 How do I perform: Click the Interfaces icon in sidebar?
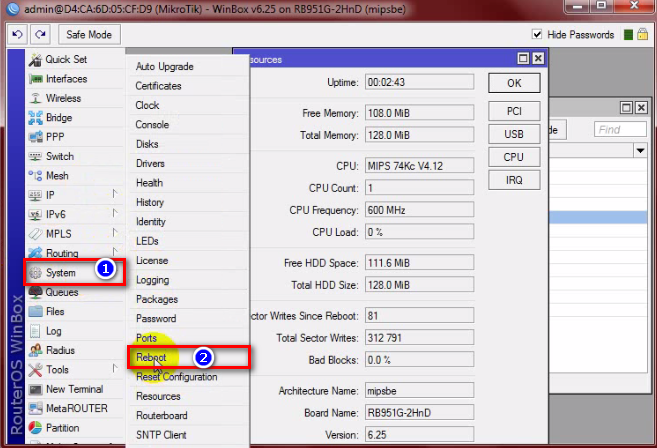[36, 79]
